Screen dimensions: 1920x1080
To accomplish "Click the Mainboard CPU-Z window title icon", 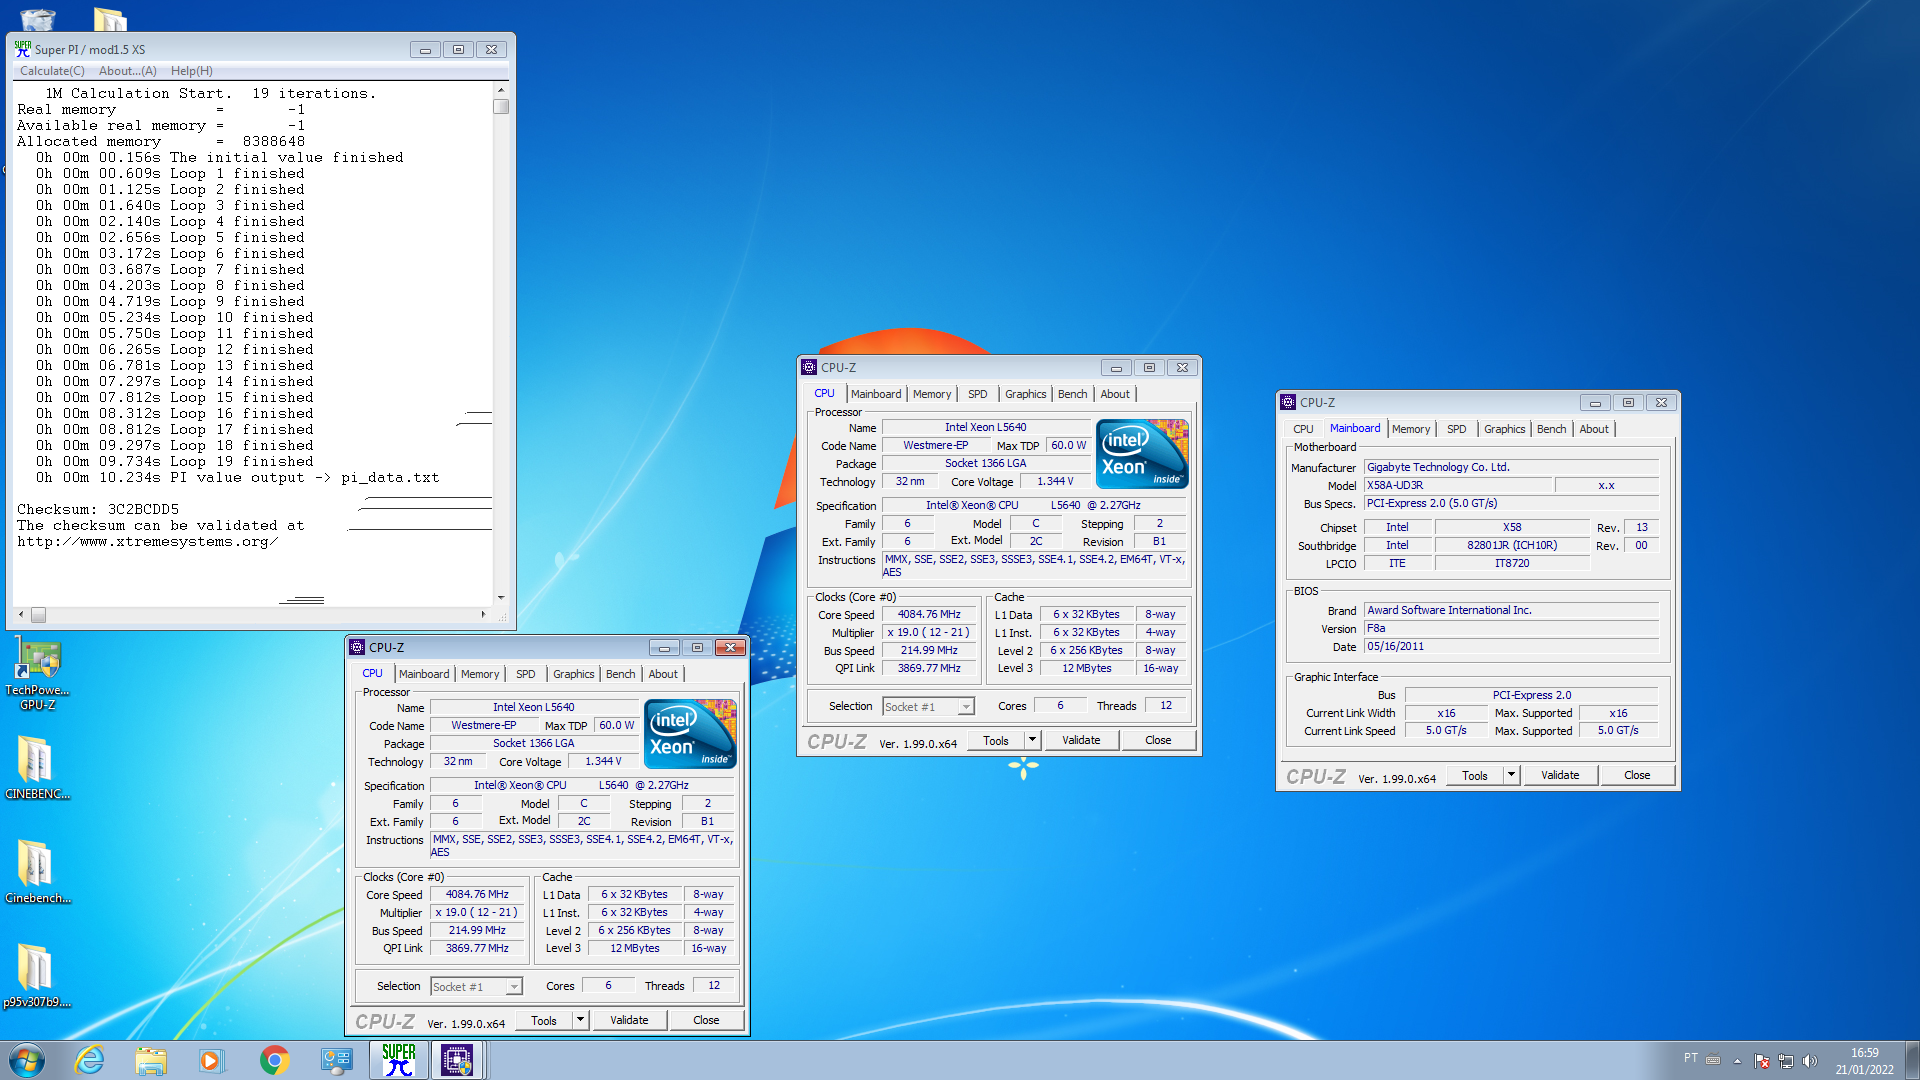I will [1288, 402].
